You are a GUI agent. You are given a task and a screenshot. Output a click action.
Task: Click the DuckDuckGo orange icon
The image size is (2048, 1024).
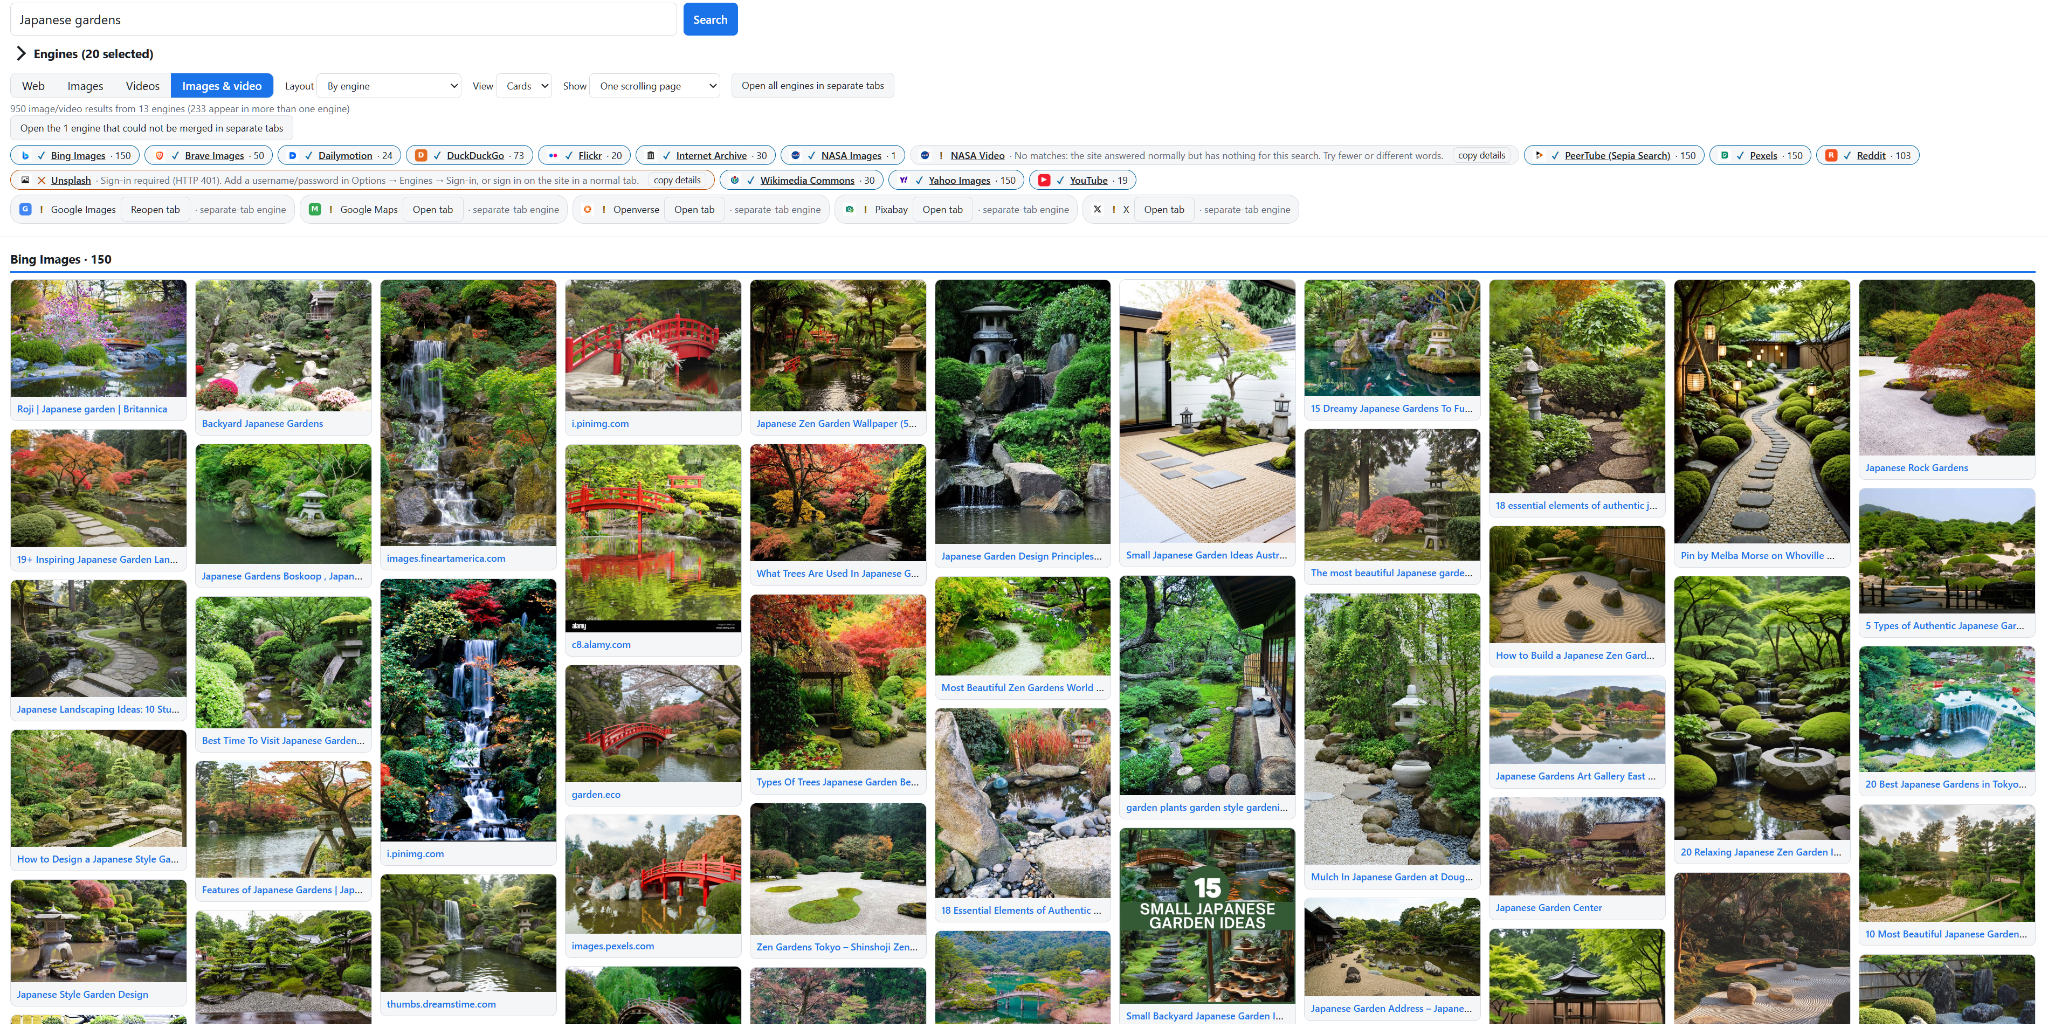click(421, 156)
